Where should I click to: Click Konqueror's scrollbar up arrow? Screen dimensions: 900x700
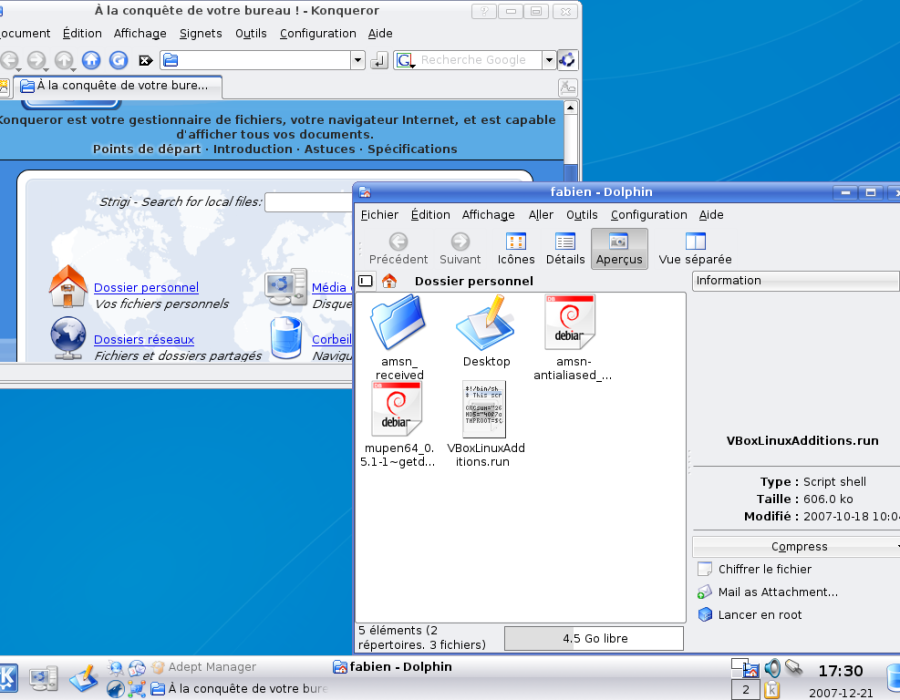click(x=571, y=108)
